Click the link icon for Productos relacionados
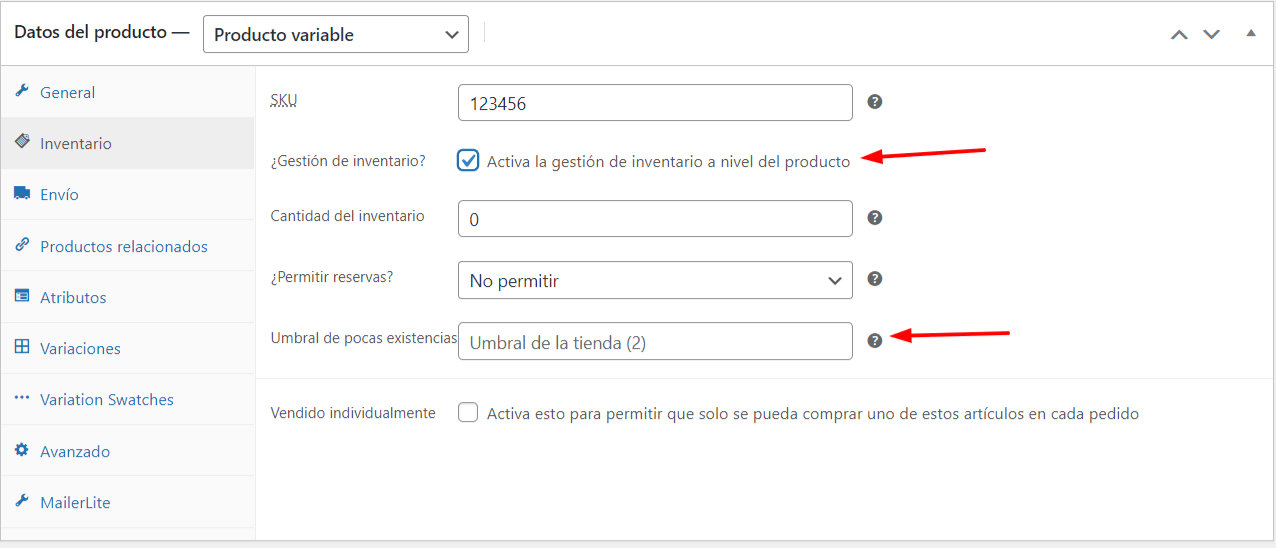Image resolution: width=1276 pixels, height=548 pixels. [x=22, y=245]
